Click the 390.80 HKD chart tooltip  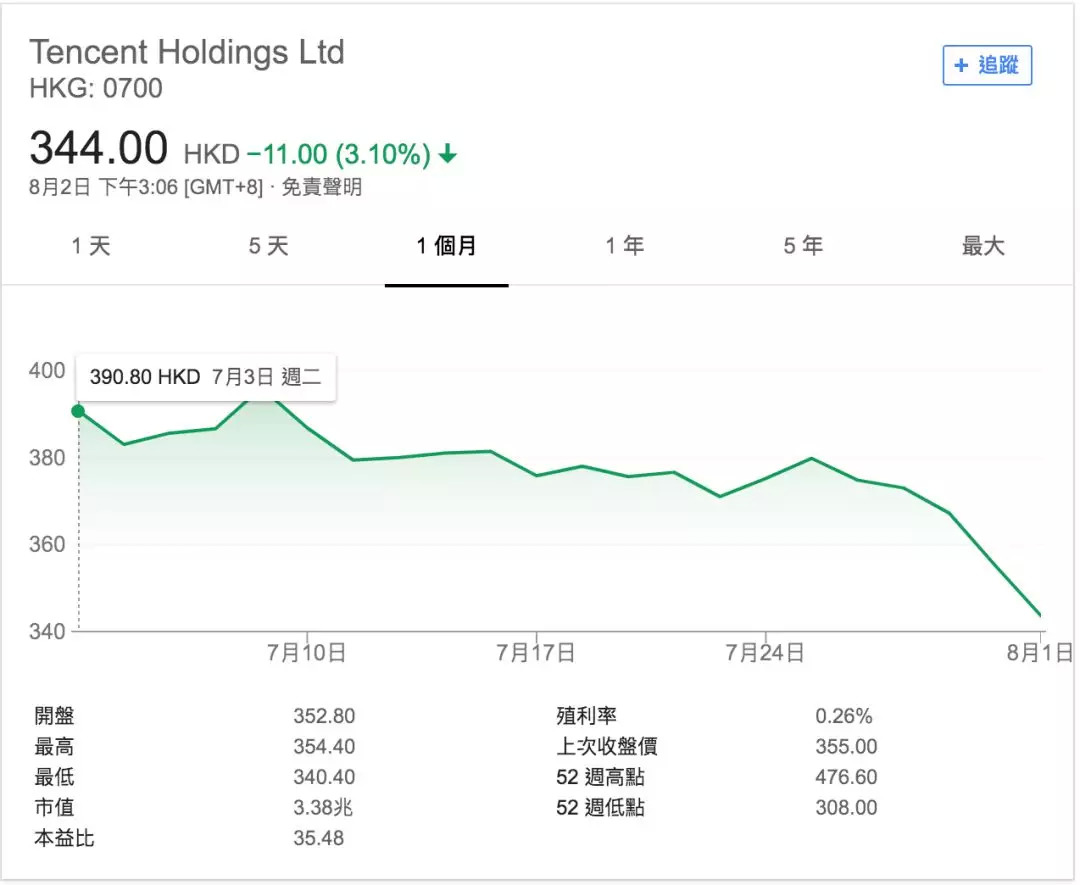click(205, 377)
